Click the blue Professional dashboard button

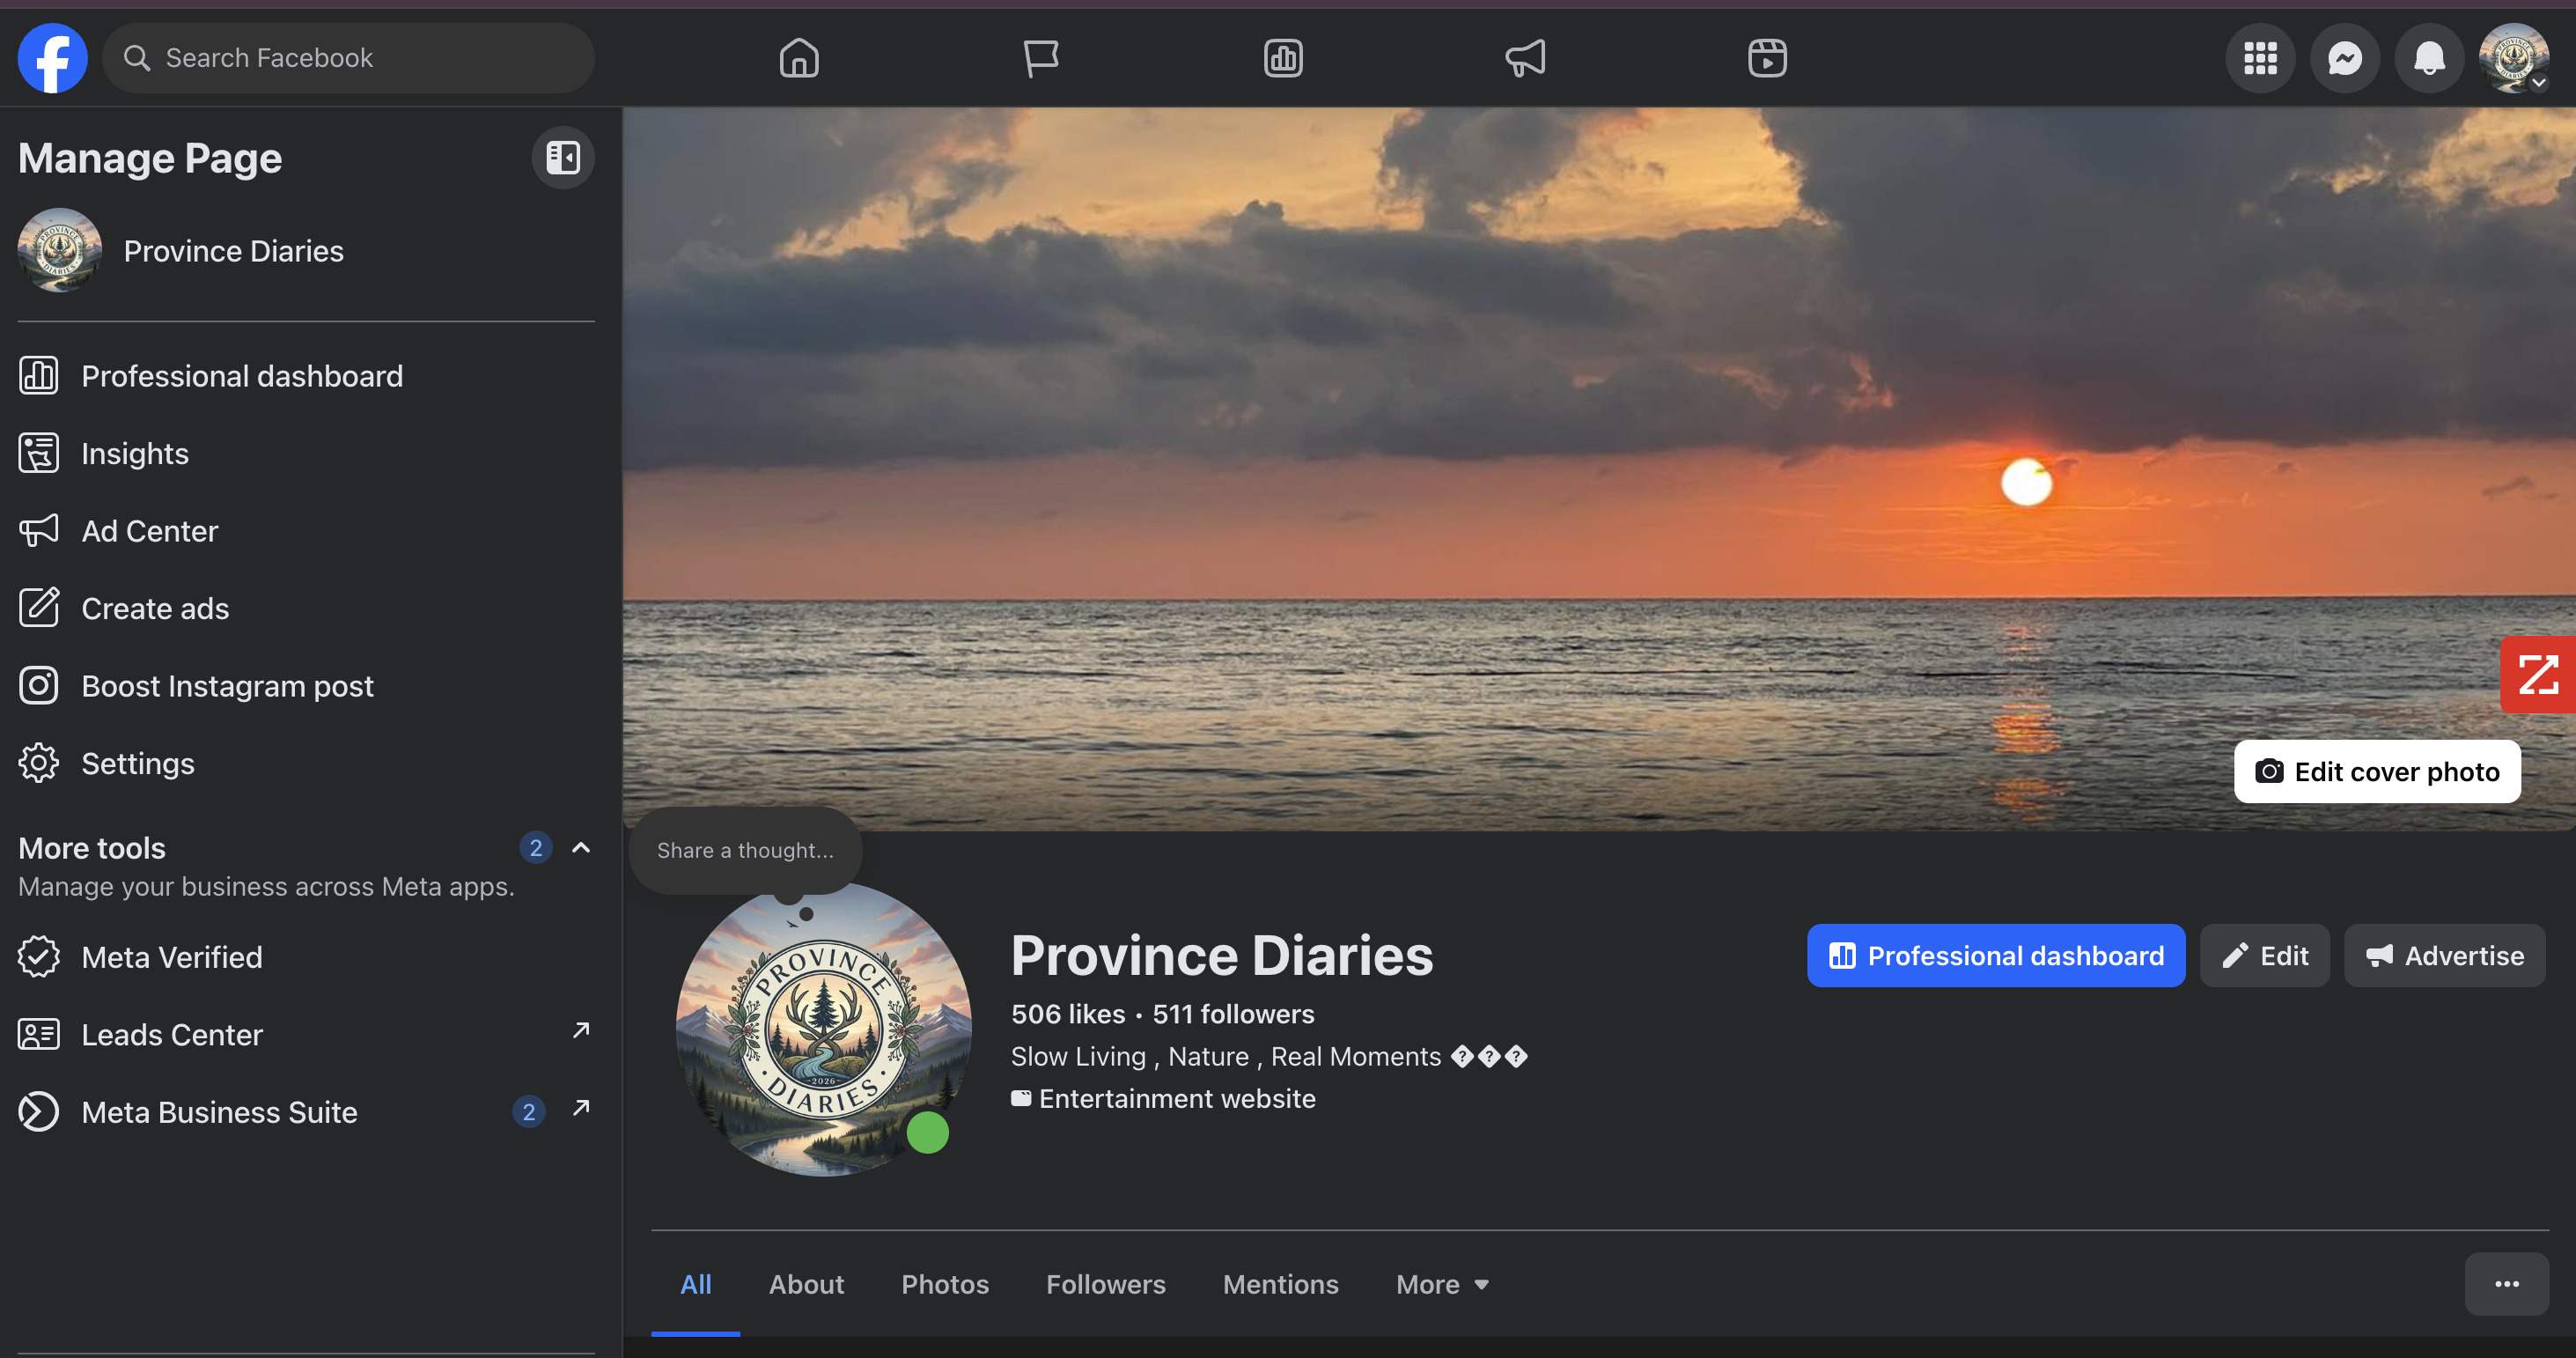tap(1995, 956)
